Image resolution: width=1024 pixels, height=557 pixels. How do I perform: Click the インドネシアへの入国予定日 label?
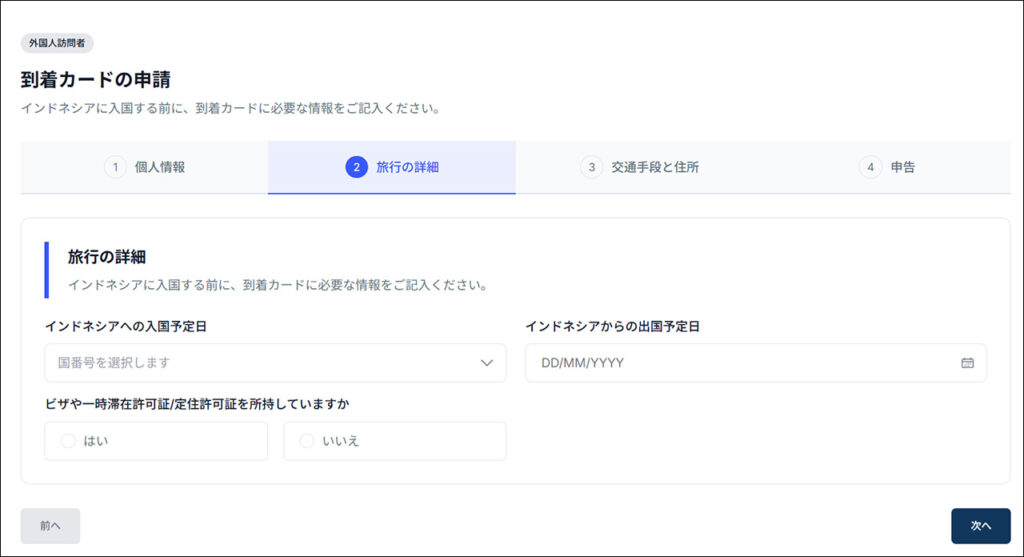pos(126,326)
